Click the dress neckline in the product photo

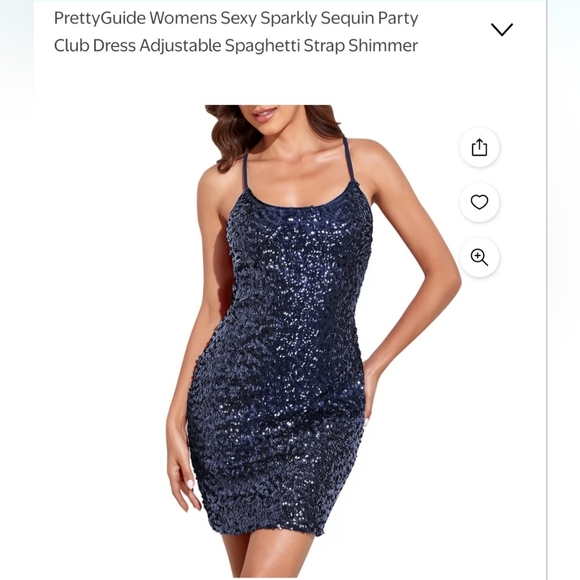tap(300, 200)
